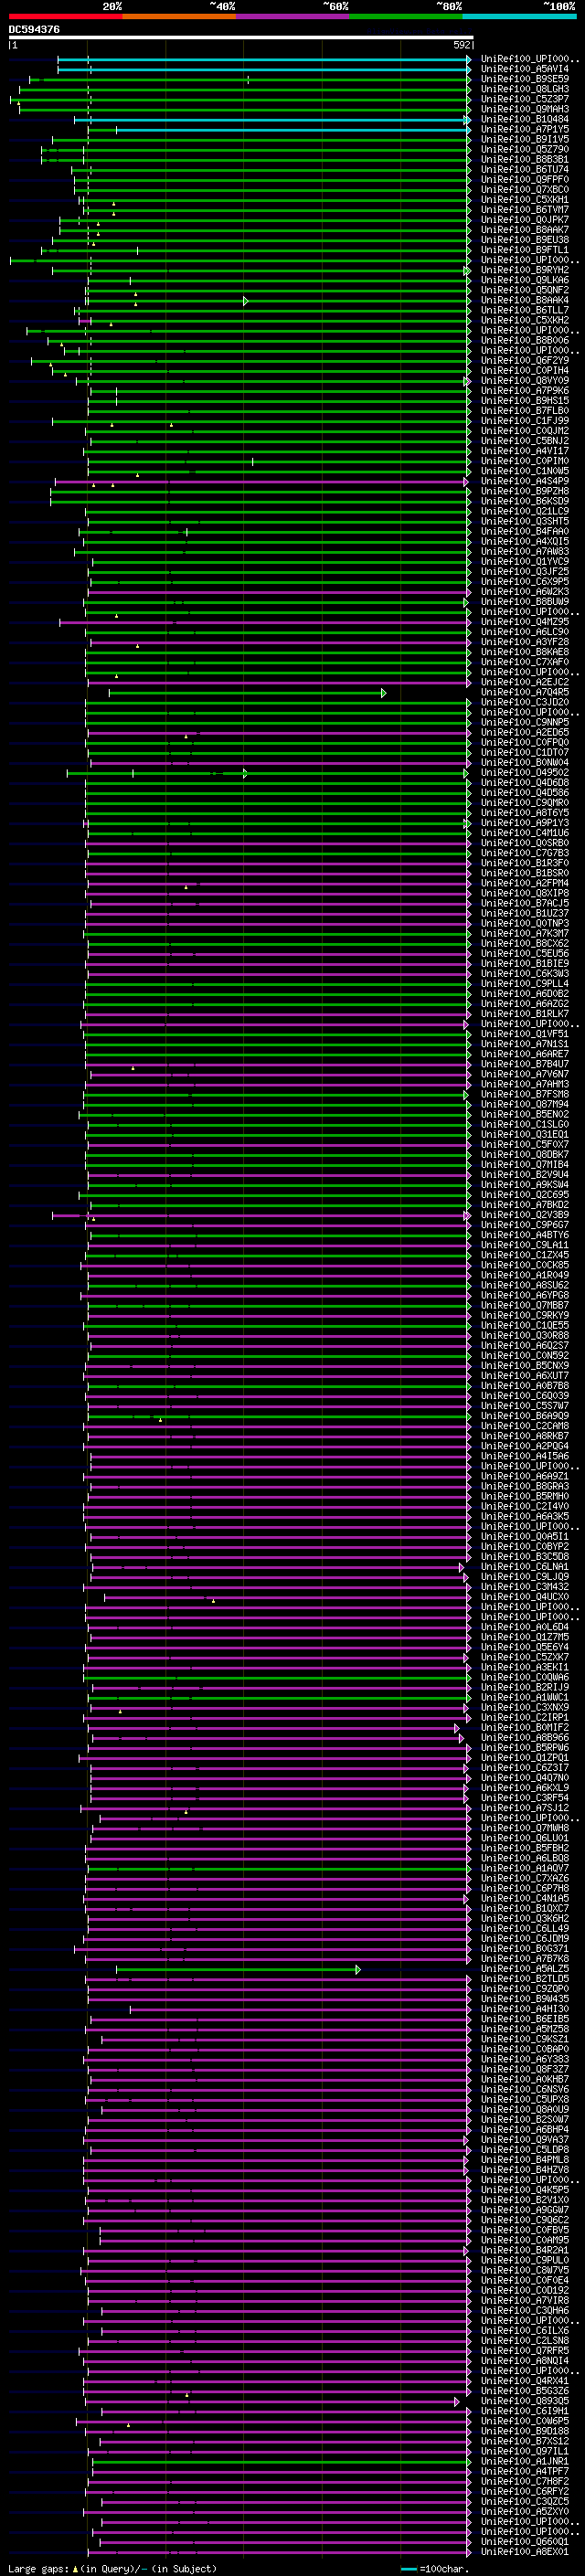Click the UniRef100_A7P9K6 hit label
This screenshot has width=585, height=2576.
tap(525, 391)
